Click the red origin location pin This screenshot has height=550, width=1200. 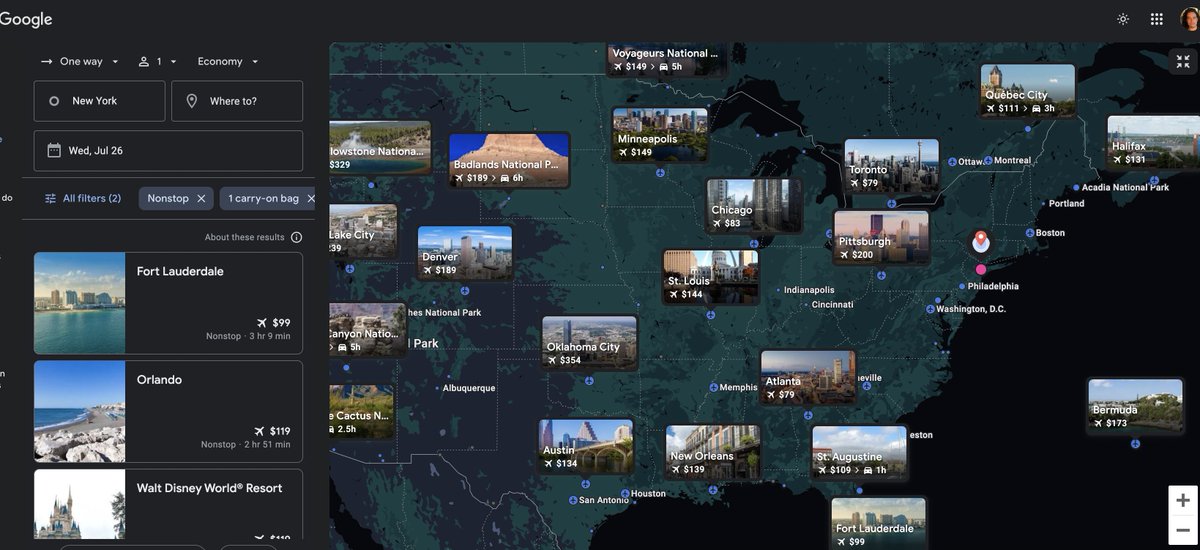click(981, 242)
